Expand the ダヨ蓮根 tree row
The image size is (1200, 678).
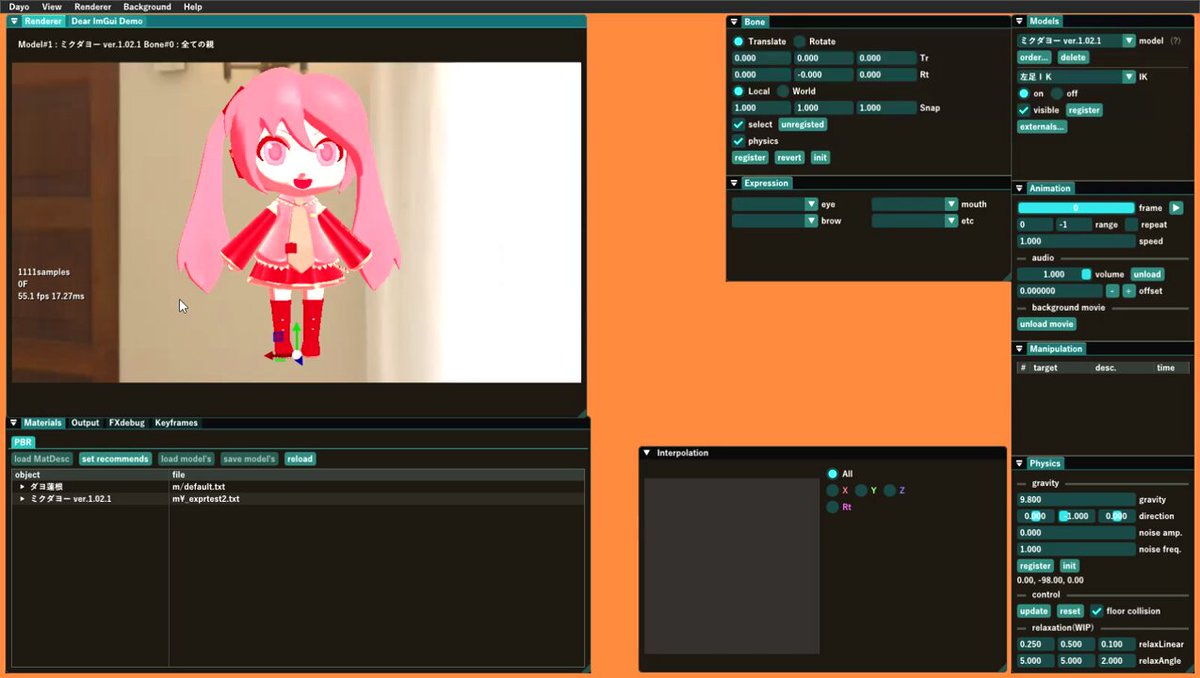pyautogui.click(x=22, y=487)
